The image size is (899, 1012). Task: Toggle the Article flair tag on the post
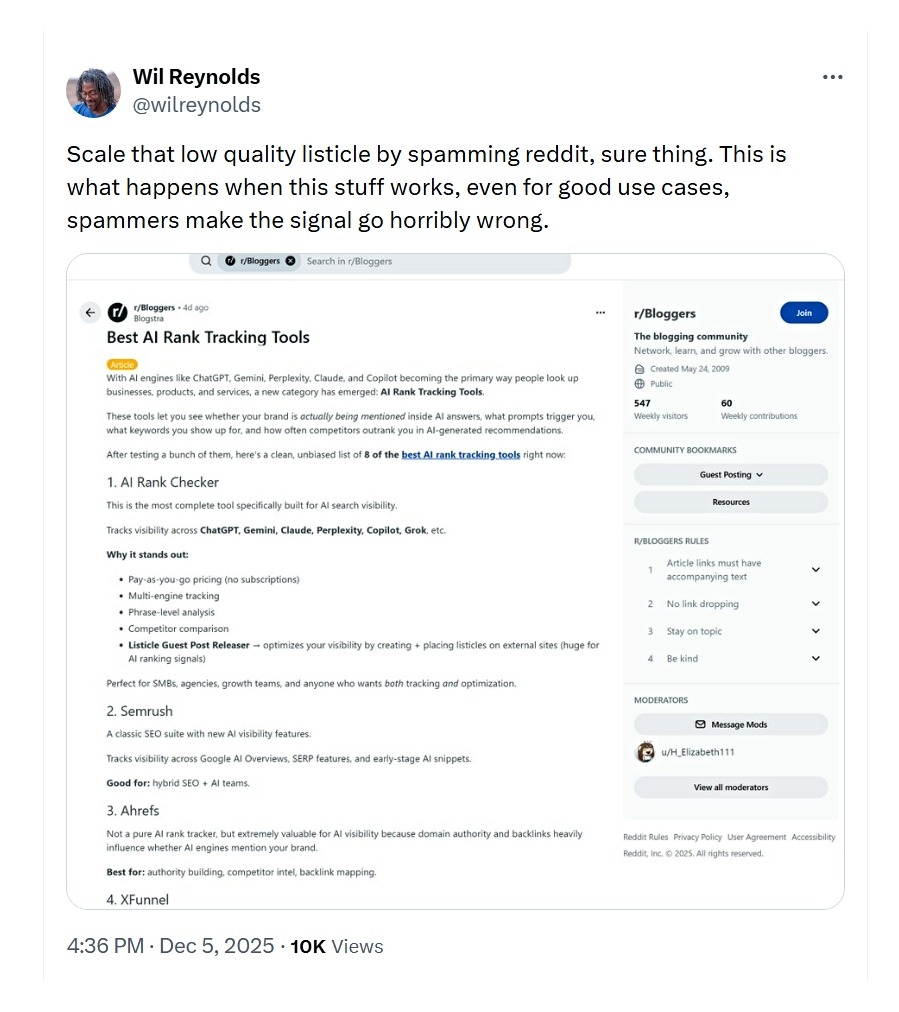(121, 364)
